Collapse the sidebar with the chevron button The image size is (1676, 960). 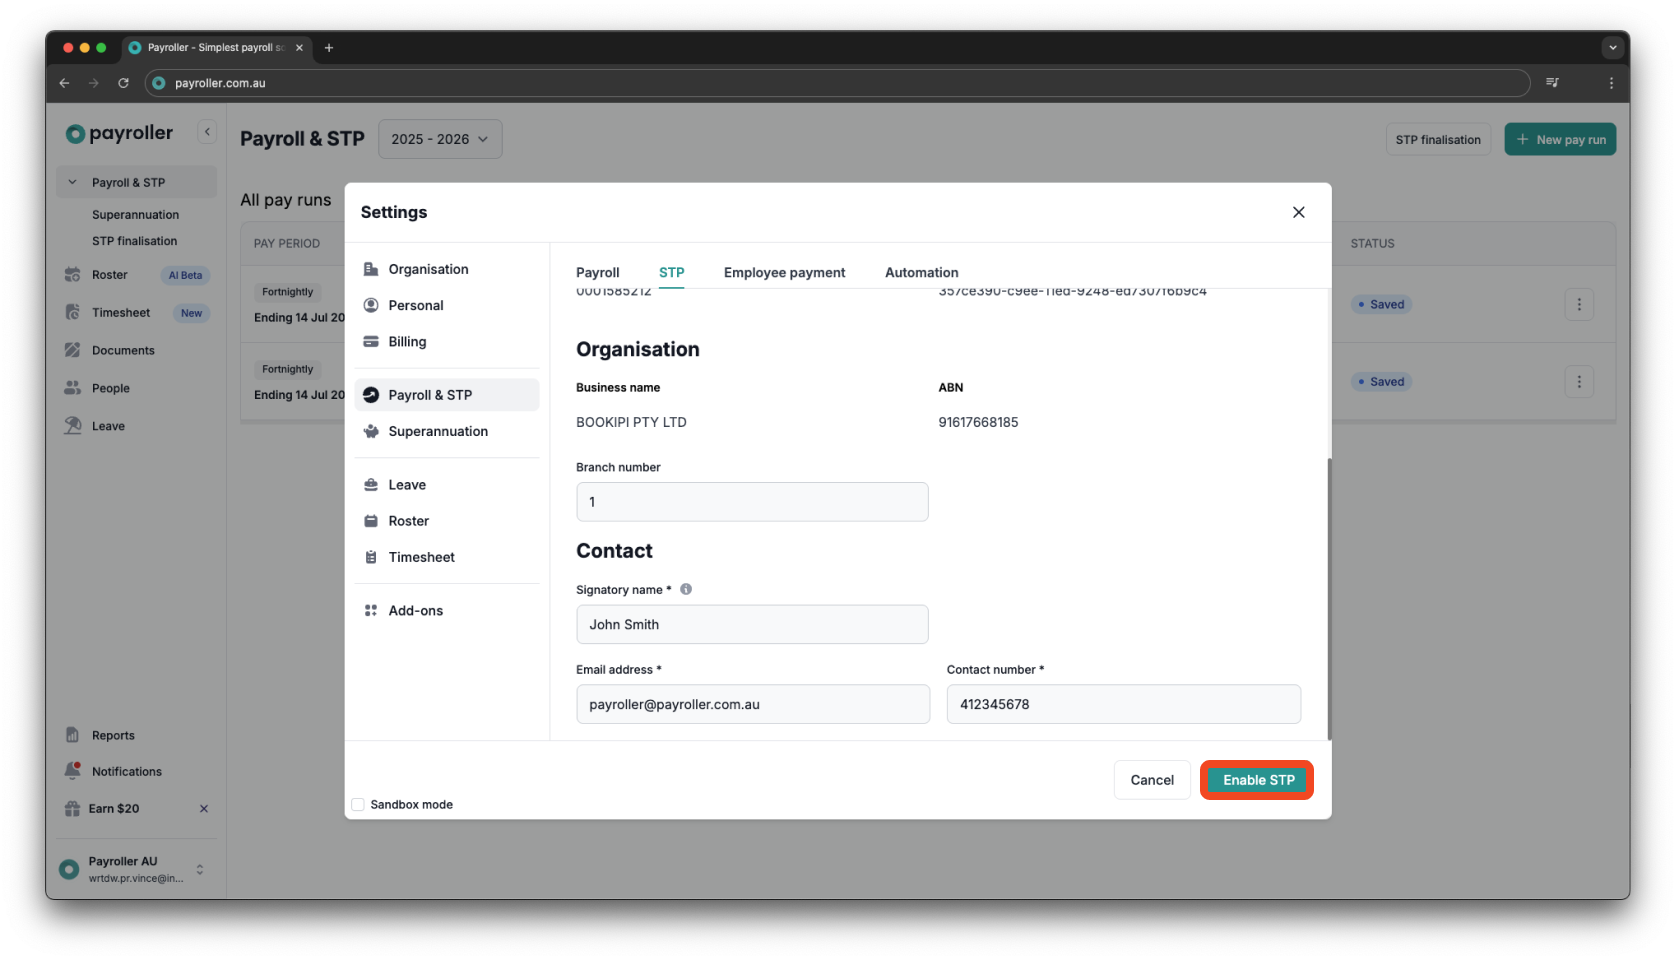coord(207,132)
